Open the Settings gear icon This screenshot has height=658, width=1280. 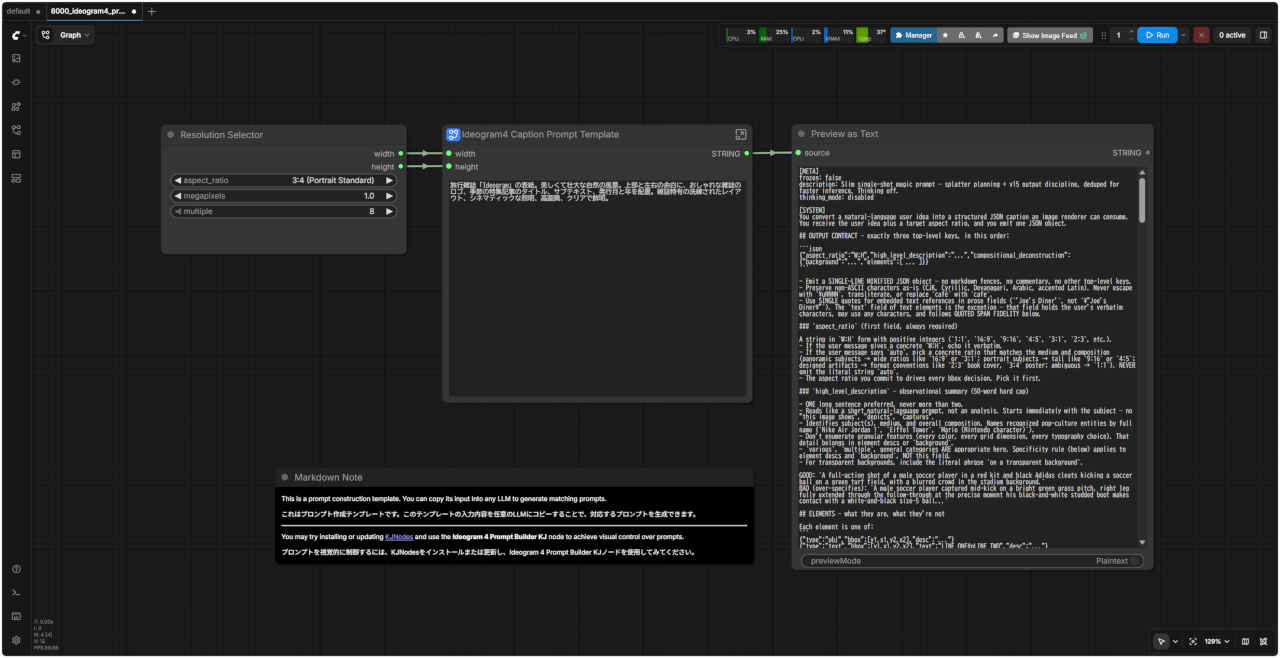pos(16,640)
